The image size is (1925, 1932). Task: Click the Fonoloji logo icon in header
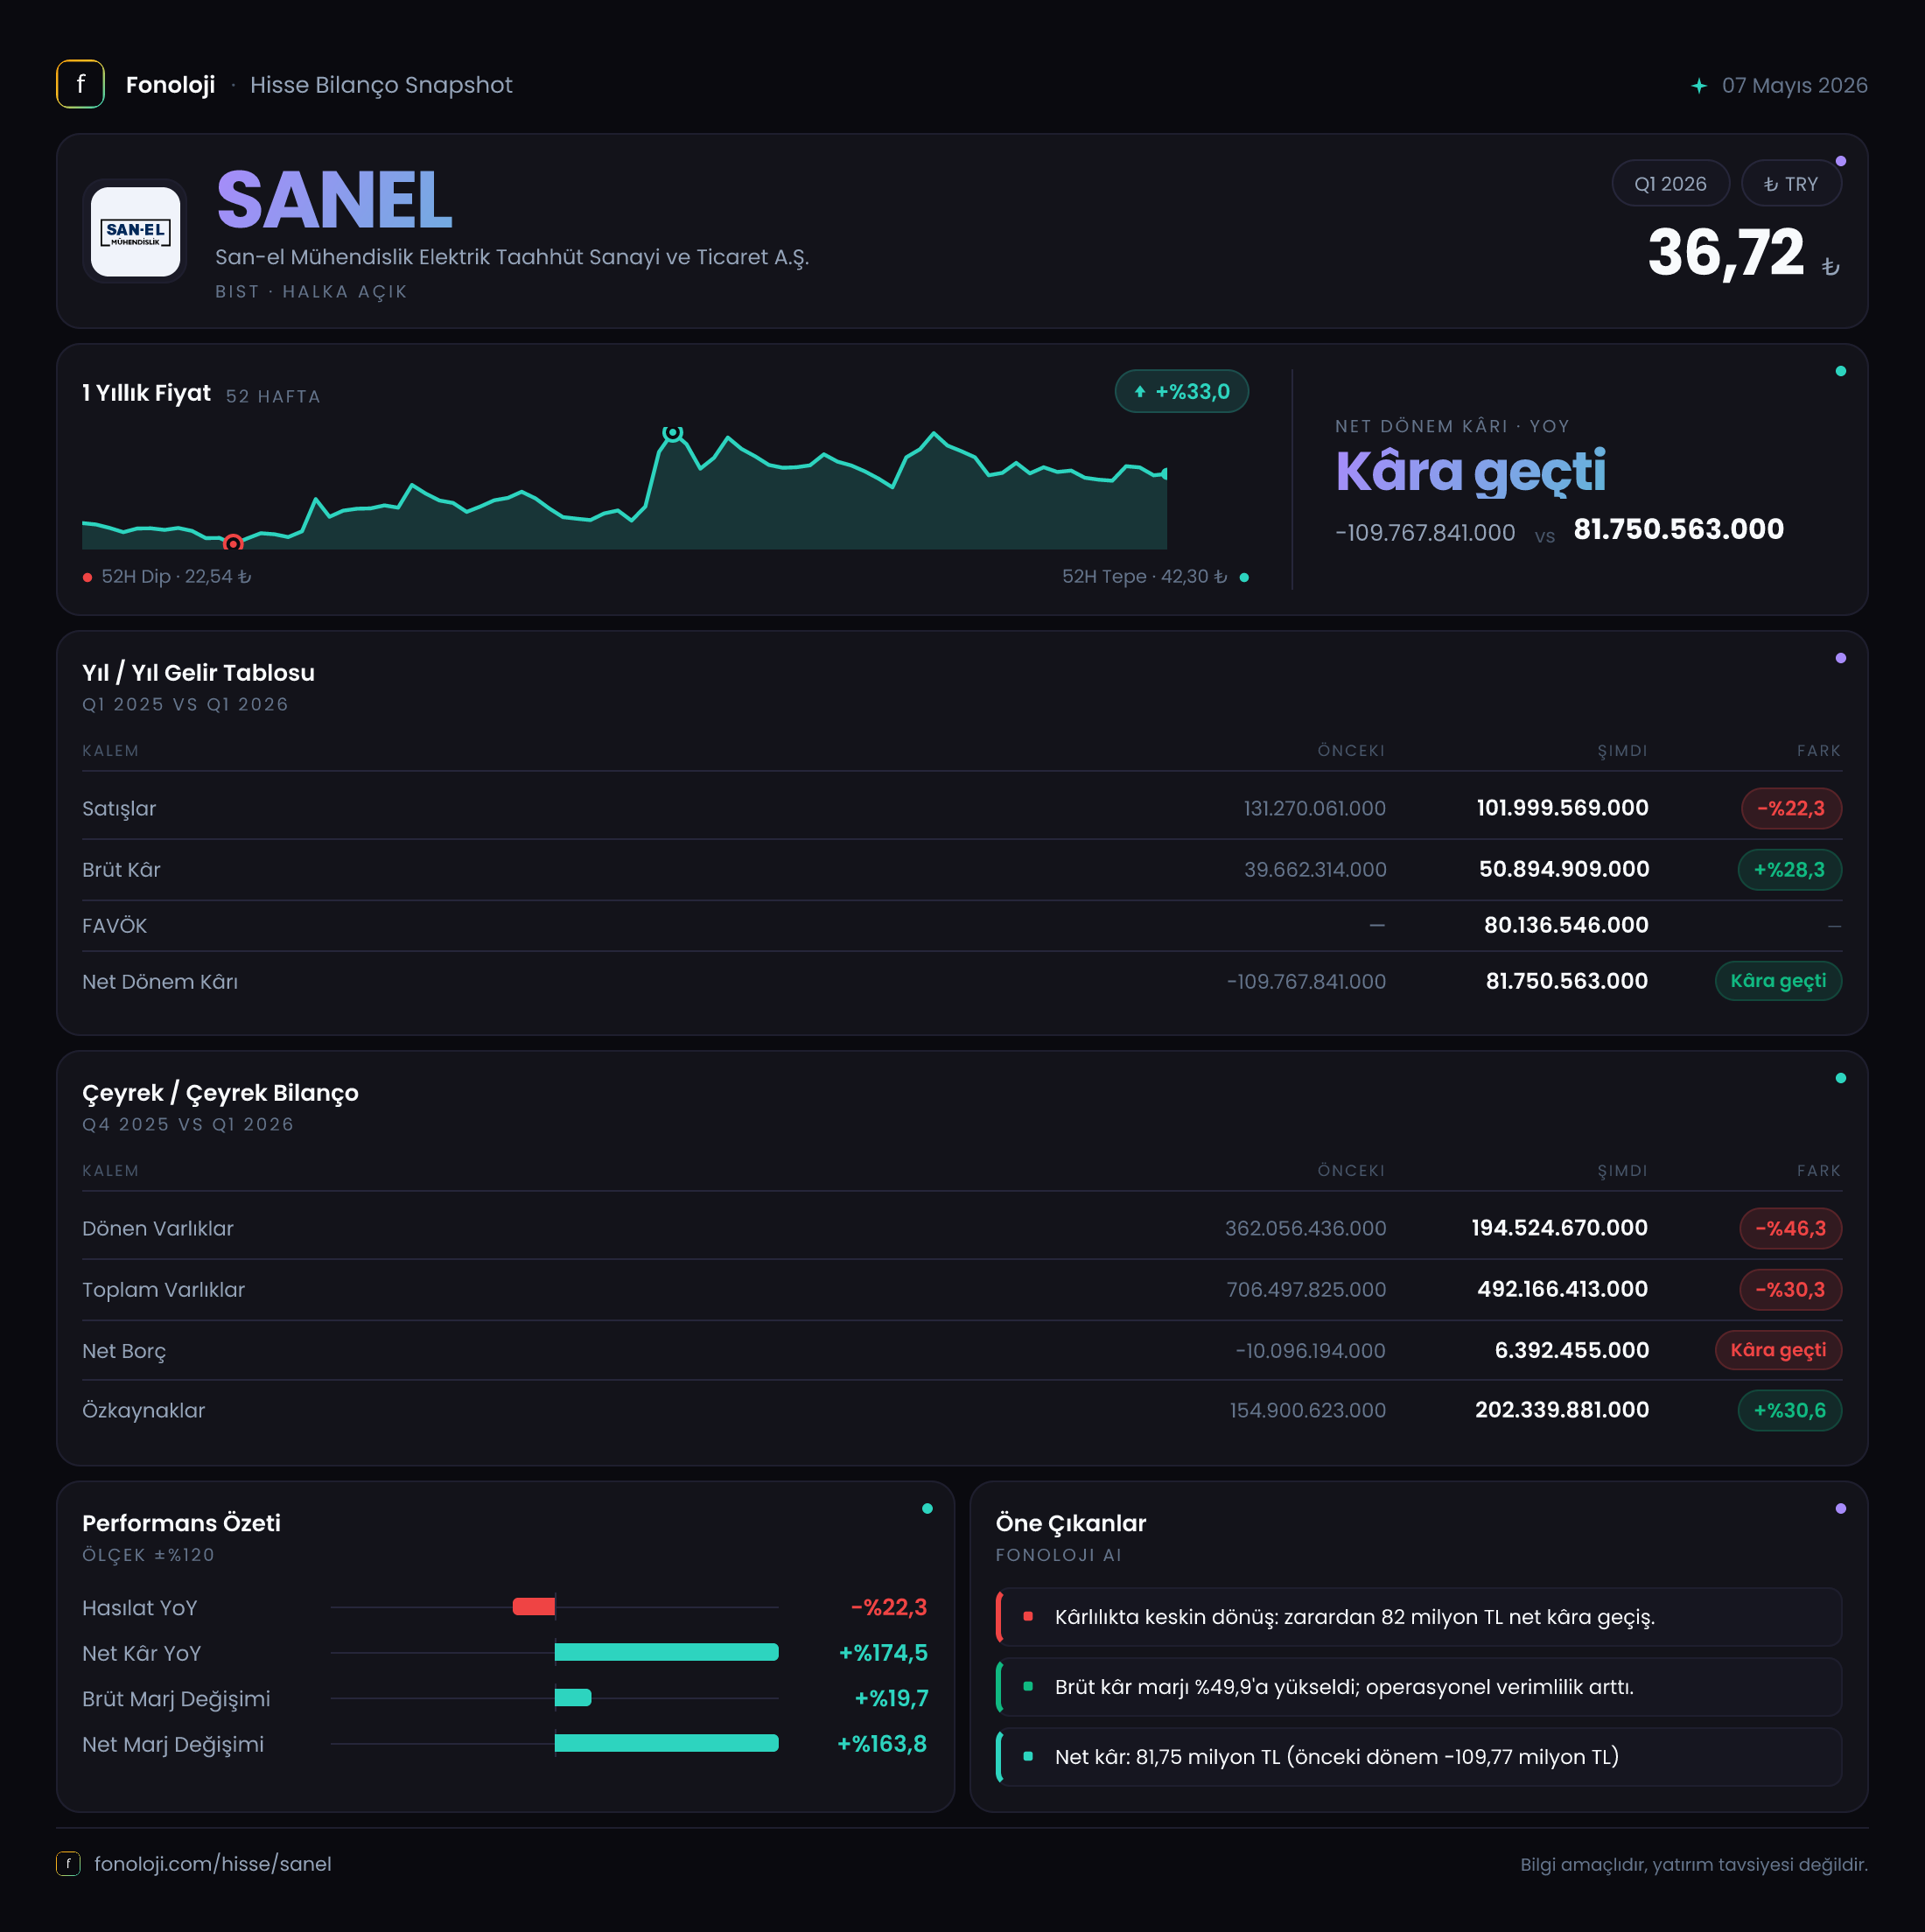pos(80,84)
